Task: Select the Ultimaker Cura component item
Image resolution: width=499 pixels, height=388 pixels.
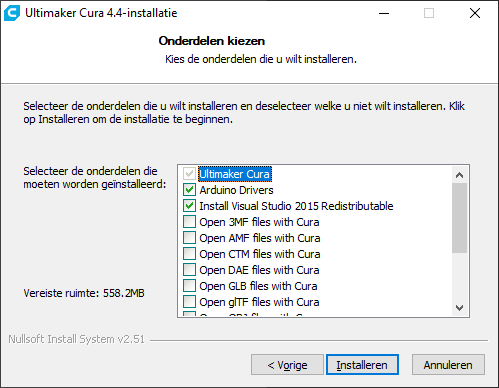Action: 235,174
